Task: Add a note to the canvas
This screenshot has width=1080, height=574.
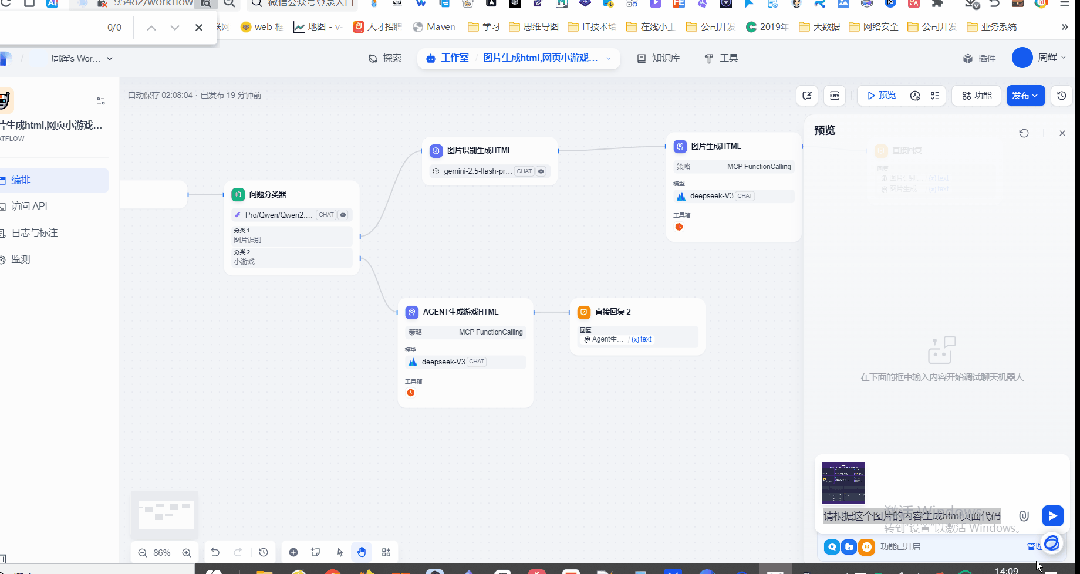Action: [x=316, y=553]
